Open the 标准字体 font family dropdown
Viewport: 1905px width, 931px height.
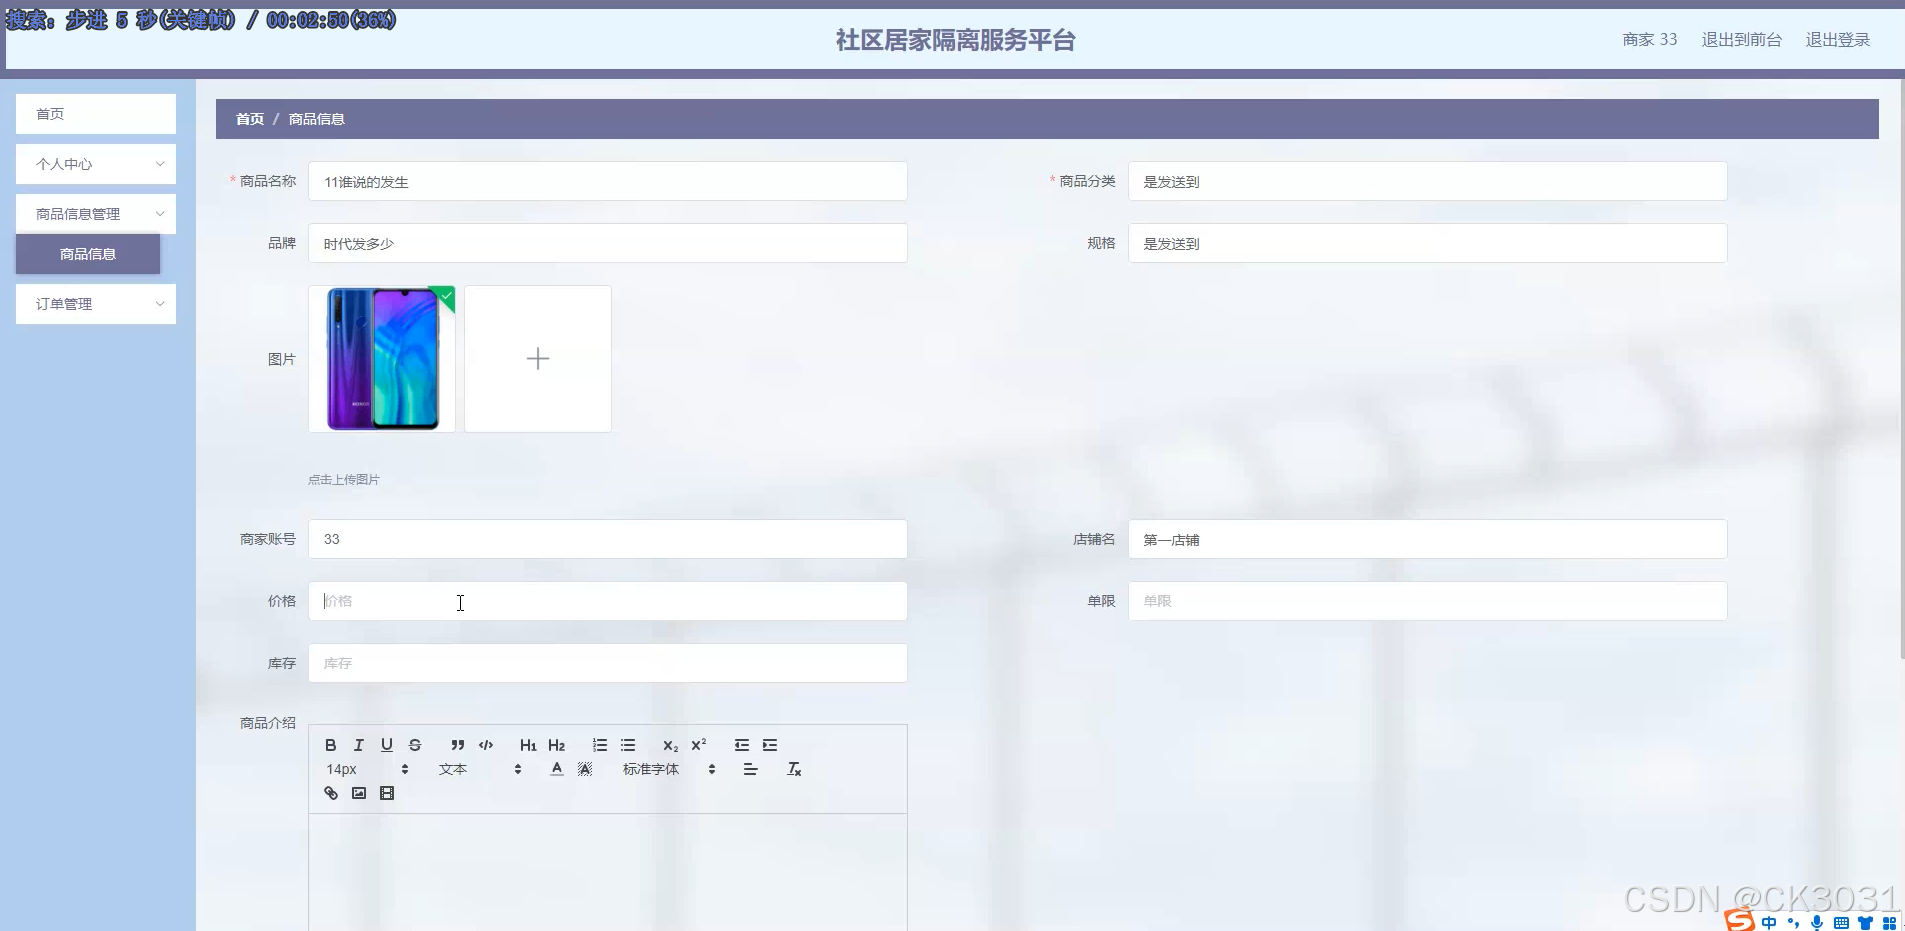tap(669, 769)
